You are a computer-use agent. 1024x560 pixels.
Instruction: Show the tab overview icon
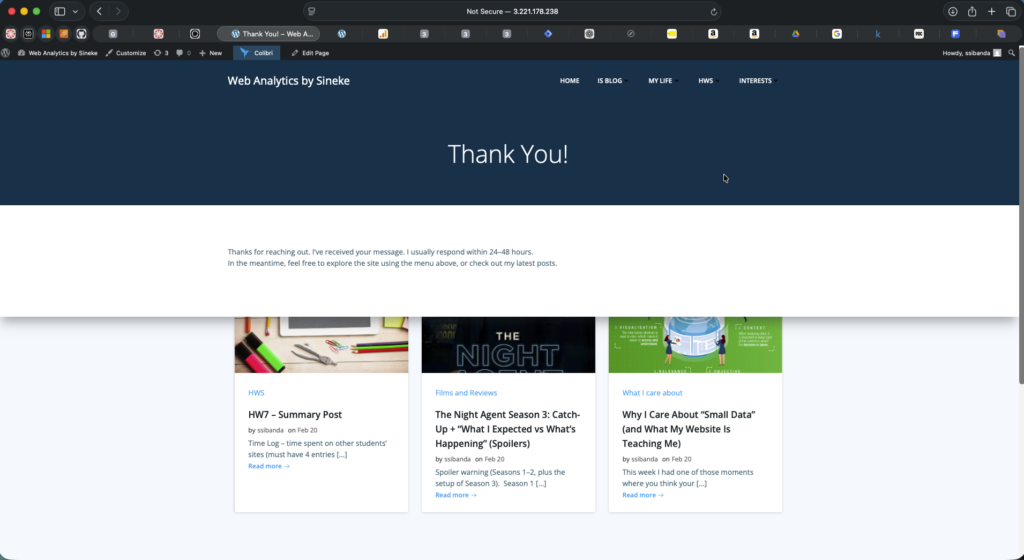[x=1010, y=11]
